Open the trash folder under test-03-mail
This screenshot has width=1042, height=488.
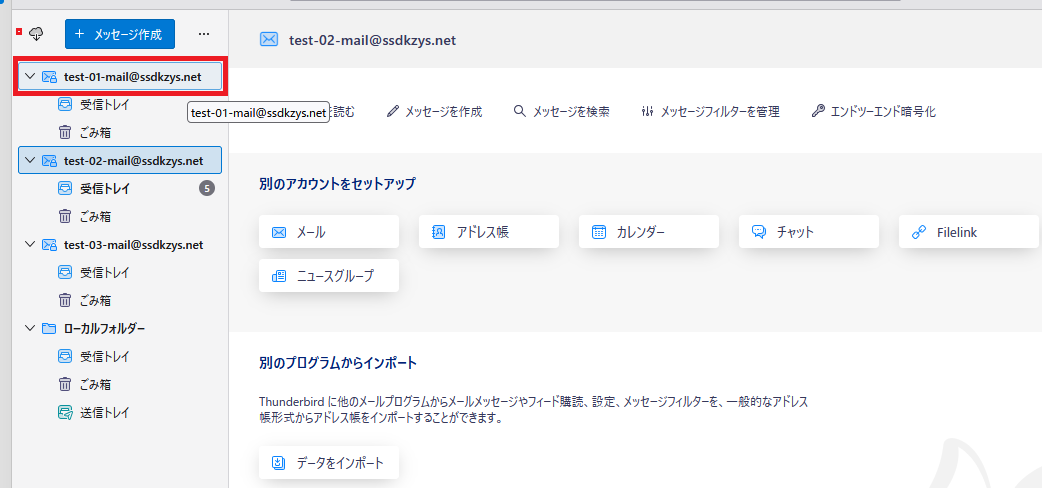click(94, 300)
